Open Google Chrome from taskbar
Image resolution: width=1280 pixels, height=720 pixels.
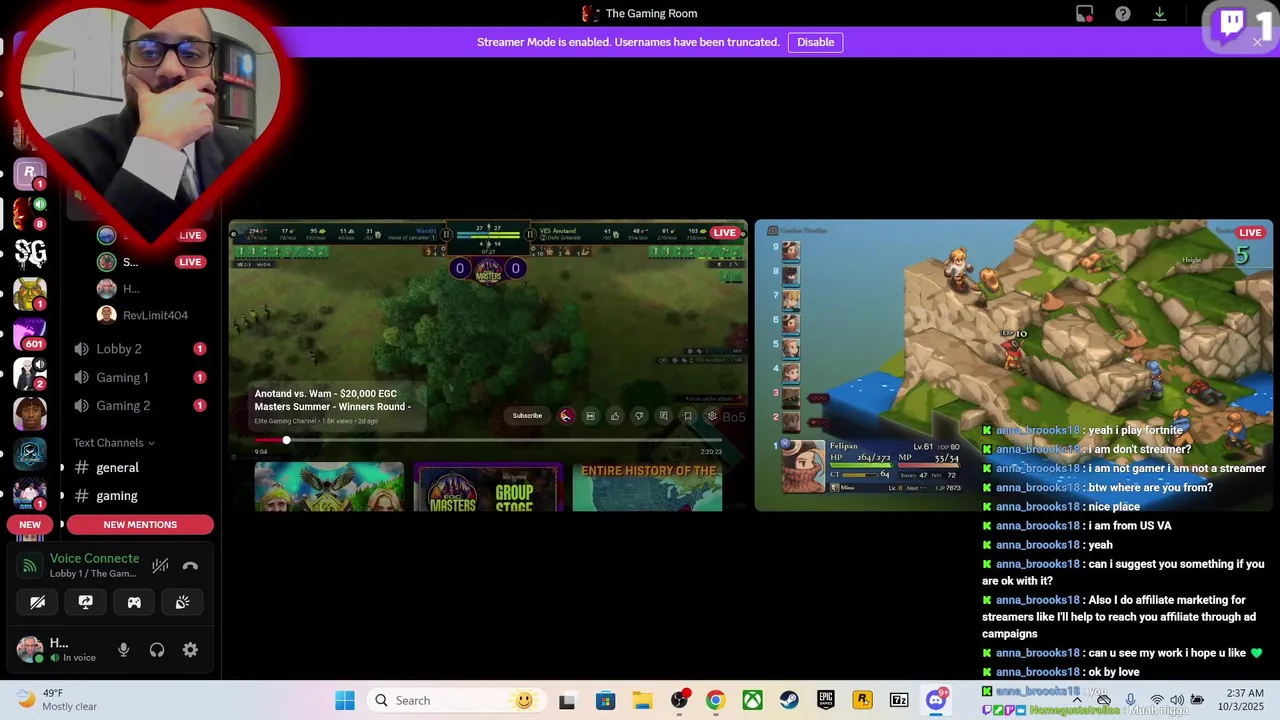[x=715, y=700]
